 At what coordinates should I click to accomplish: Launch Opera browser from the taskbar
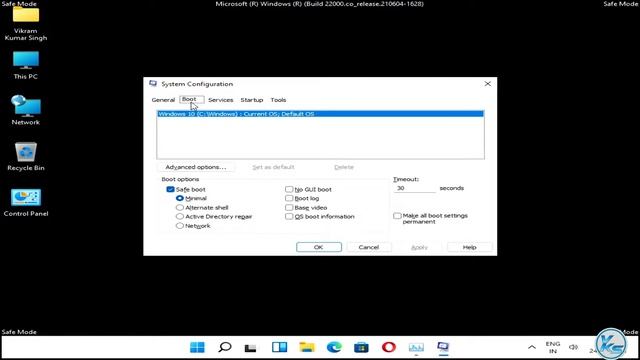coord(389,347)
